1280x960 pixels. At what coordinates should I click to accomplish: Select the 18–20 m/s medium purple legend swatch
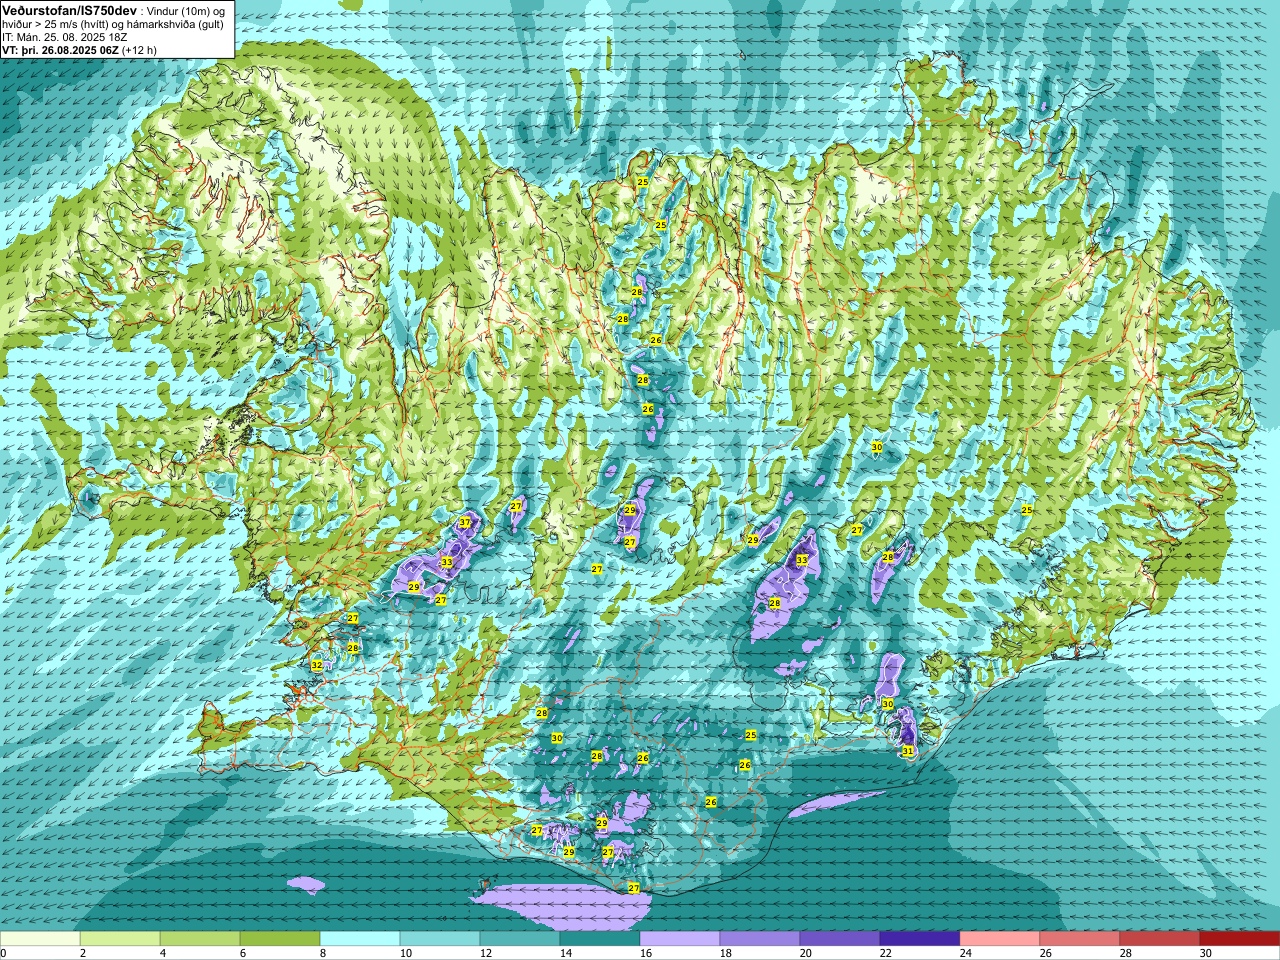pyautogui.click(x=760, y=939)
